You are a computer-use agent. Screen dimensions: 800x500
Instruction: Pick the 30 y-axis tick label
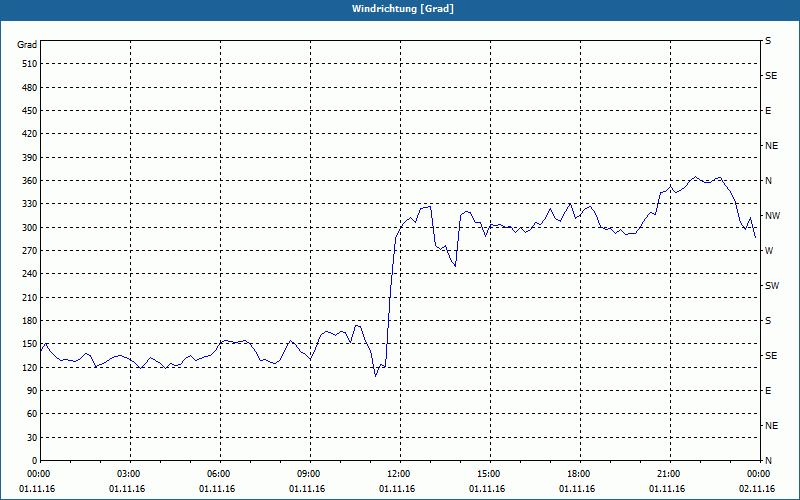pos(32,437)
